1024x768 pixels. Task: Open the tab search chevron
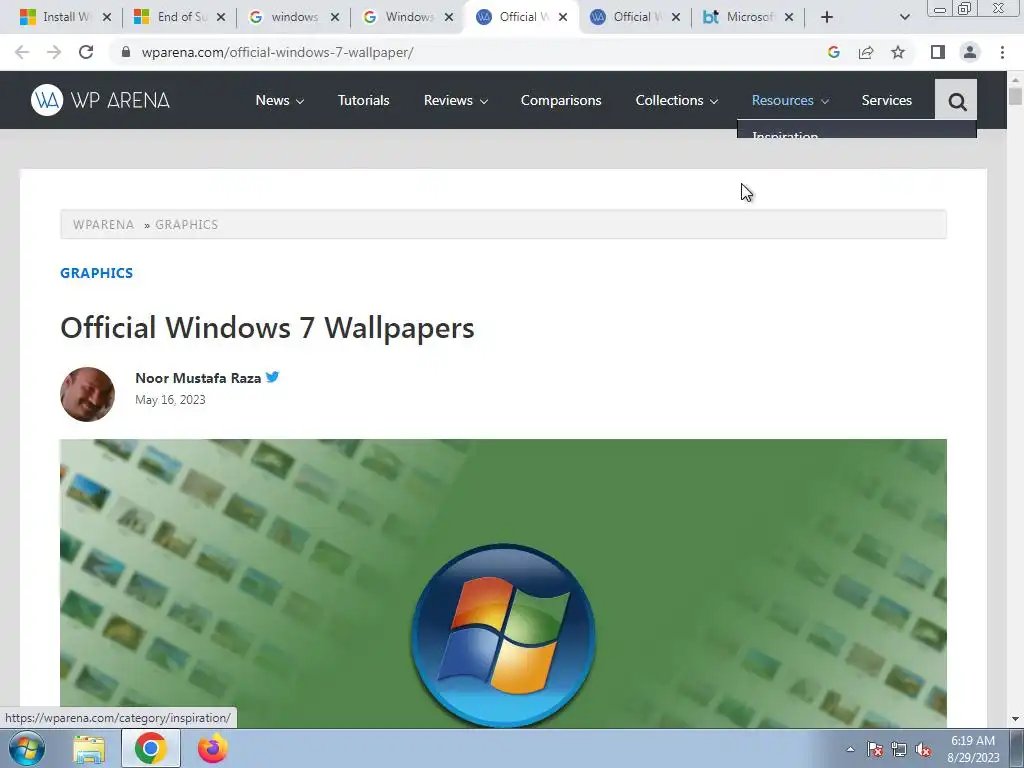click(904, 17)
